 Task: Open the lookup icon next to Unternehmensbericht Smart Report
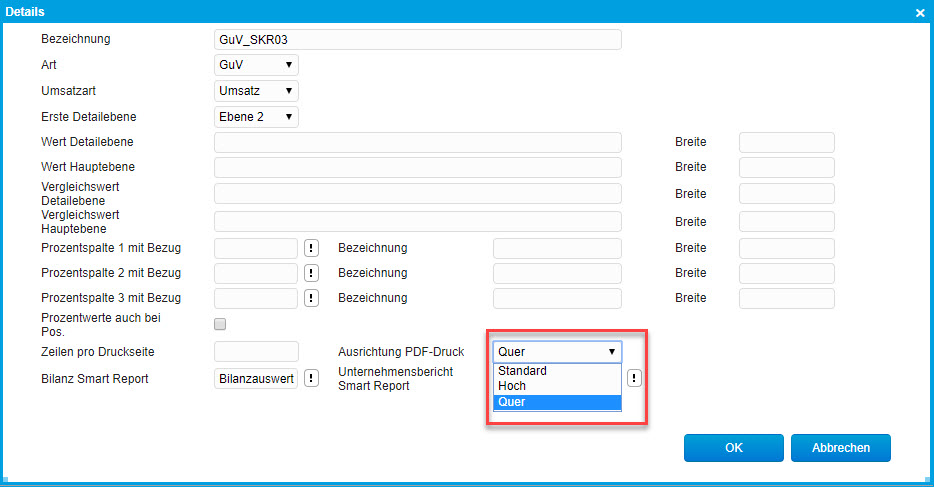coord(634,378)
